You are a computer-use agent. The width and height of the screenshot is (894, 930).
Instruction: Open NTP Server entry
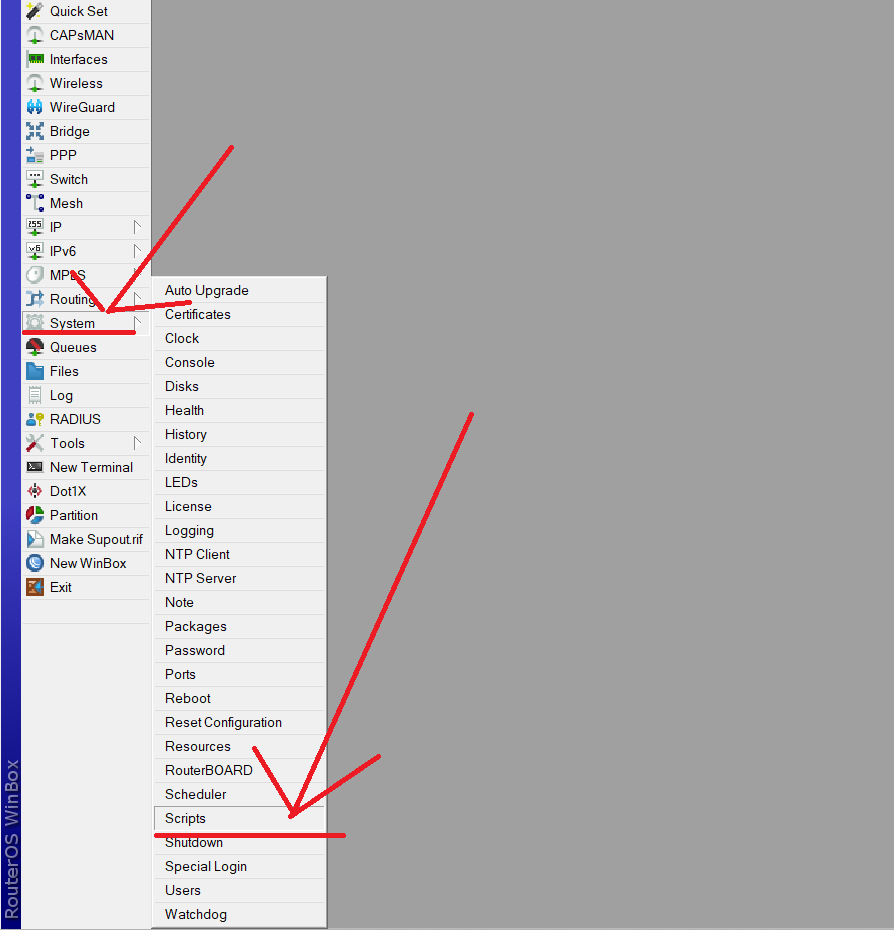(240, 579)
